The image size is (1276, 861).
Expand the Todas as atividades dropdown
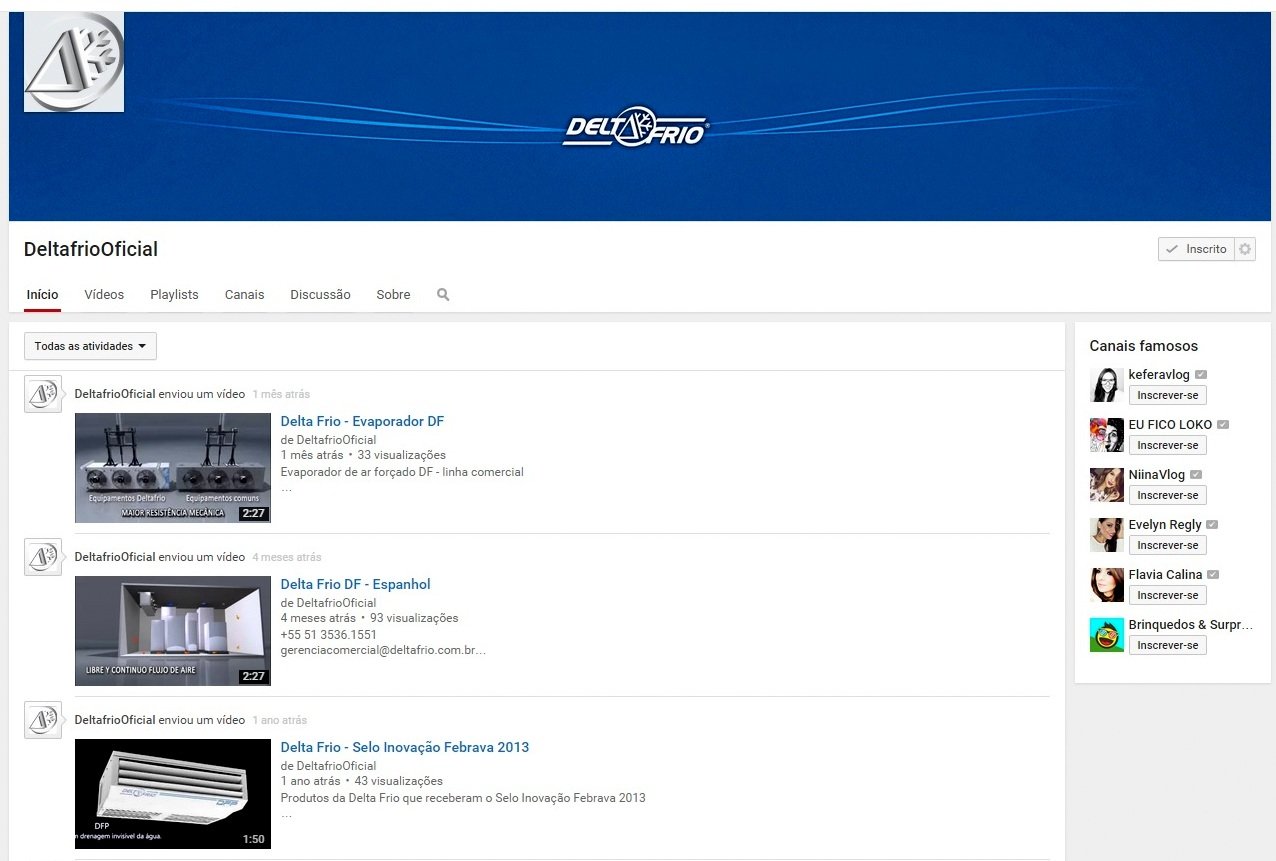(90, 346)
